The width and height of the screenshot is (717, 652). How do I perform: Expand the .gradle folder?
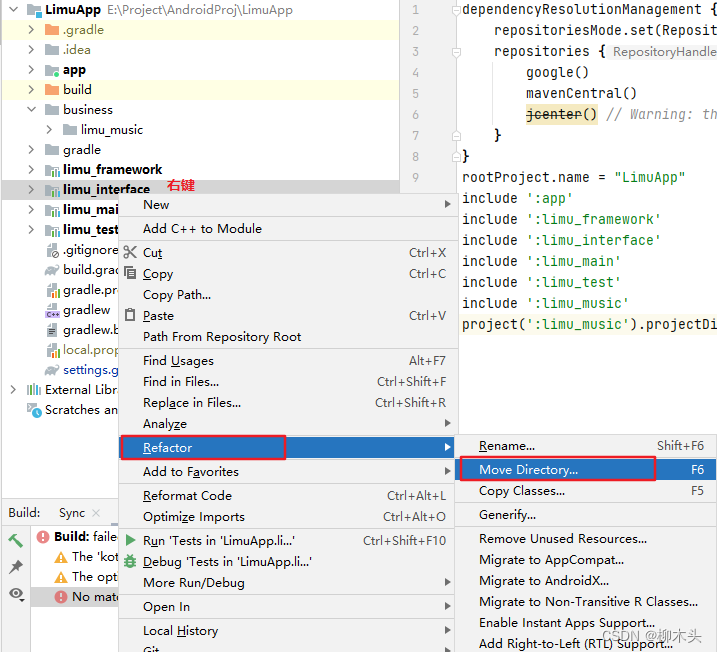tap(31, 30)
